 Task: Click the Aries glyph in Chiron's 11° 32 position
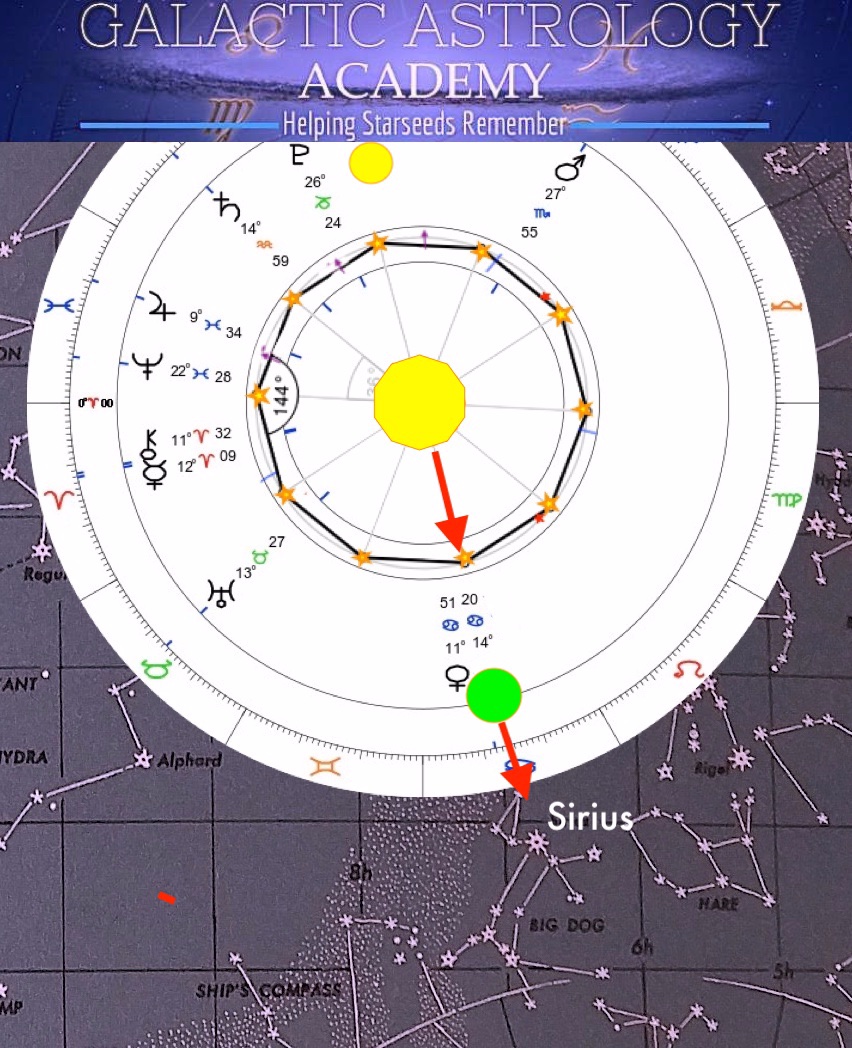coord(200,436)
